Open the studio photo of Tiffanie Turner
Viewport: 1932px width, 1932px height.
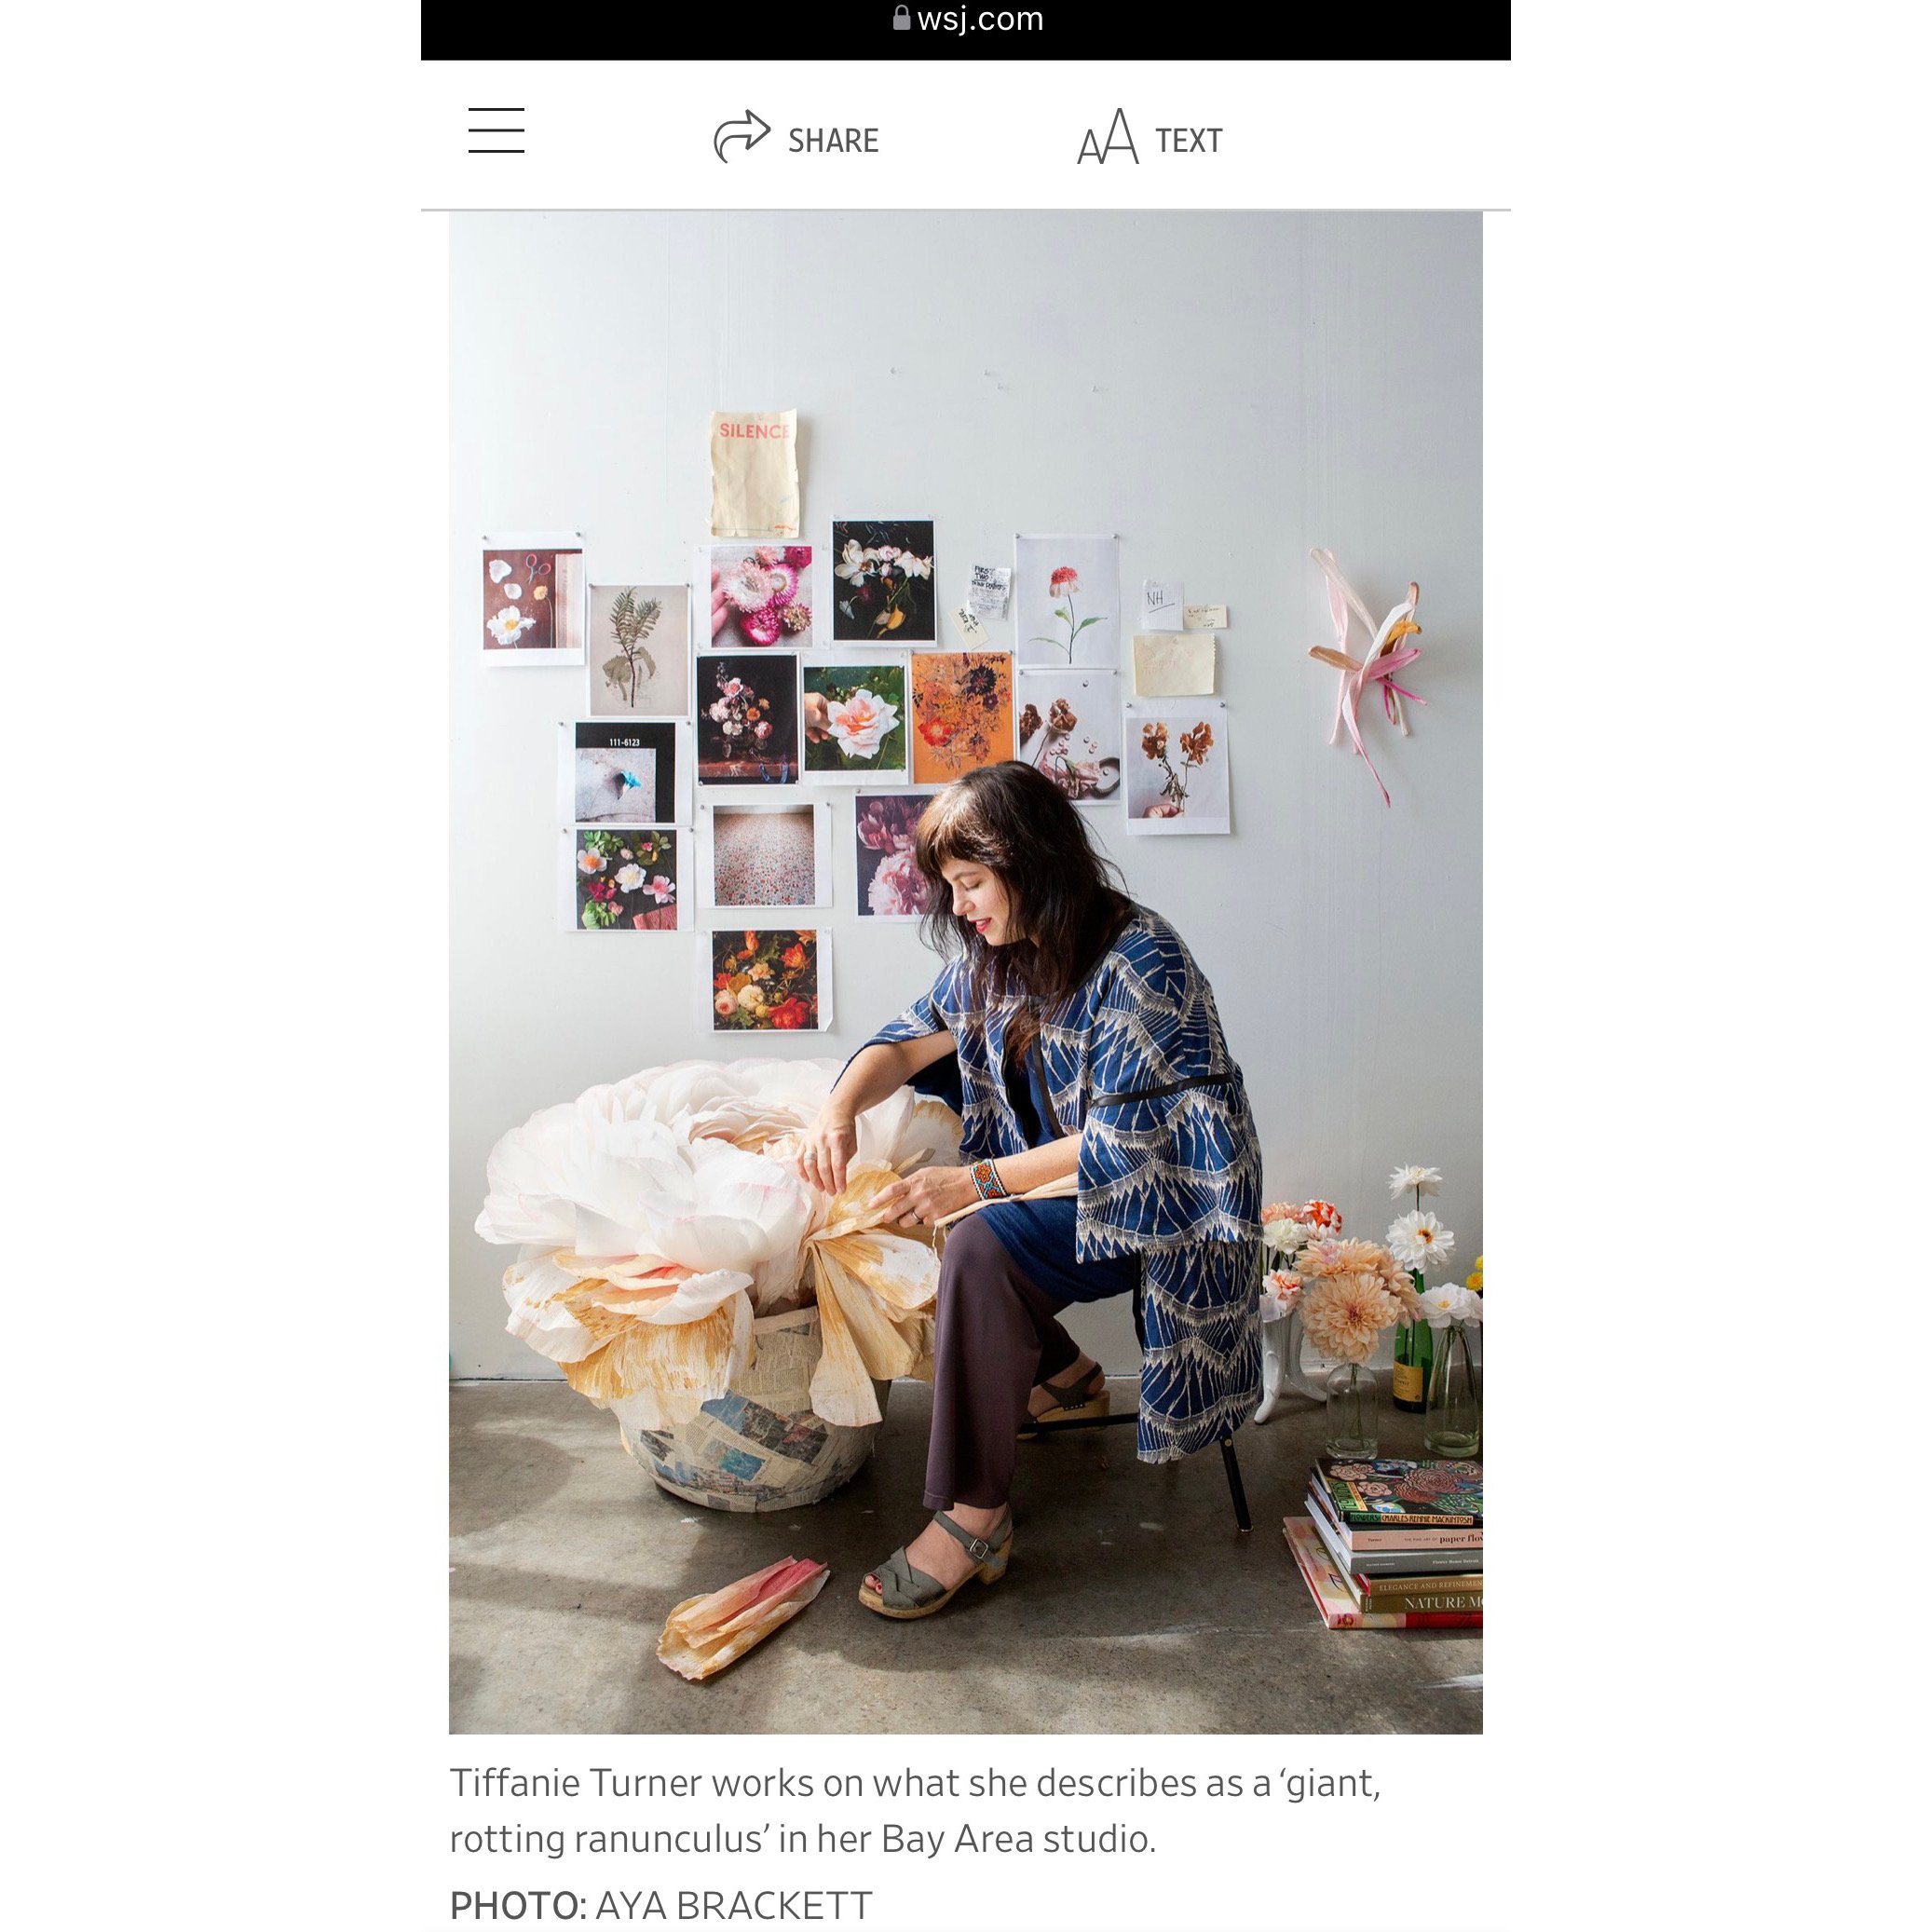(x=965, y=972)
